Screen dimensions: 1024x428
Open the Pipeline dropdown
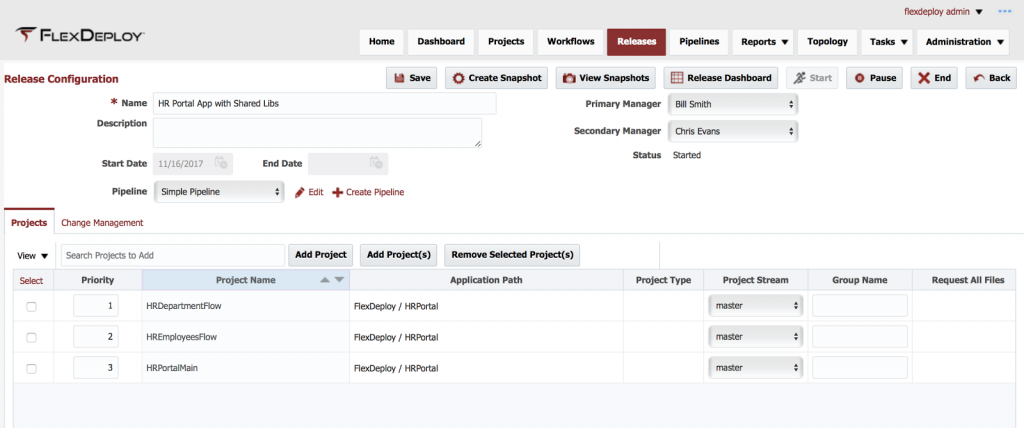click(218, 192)
